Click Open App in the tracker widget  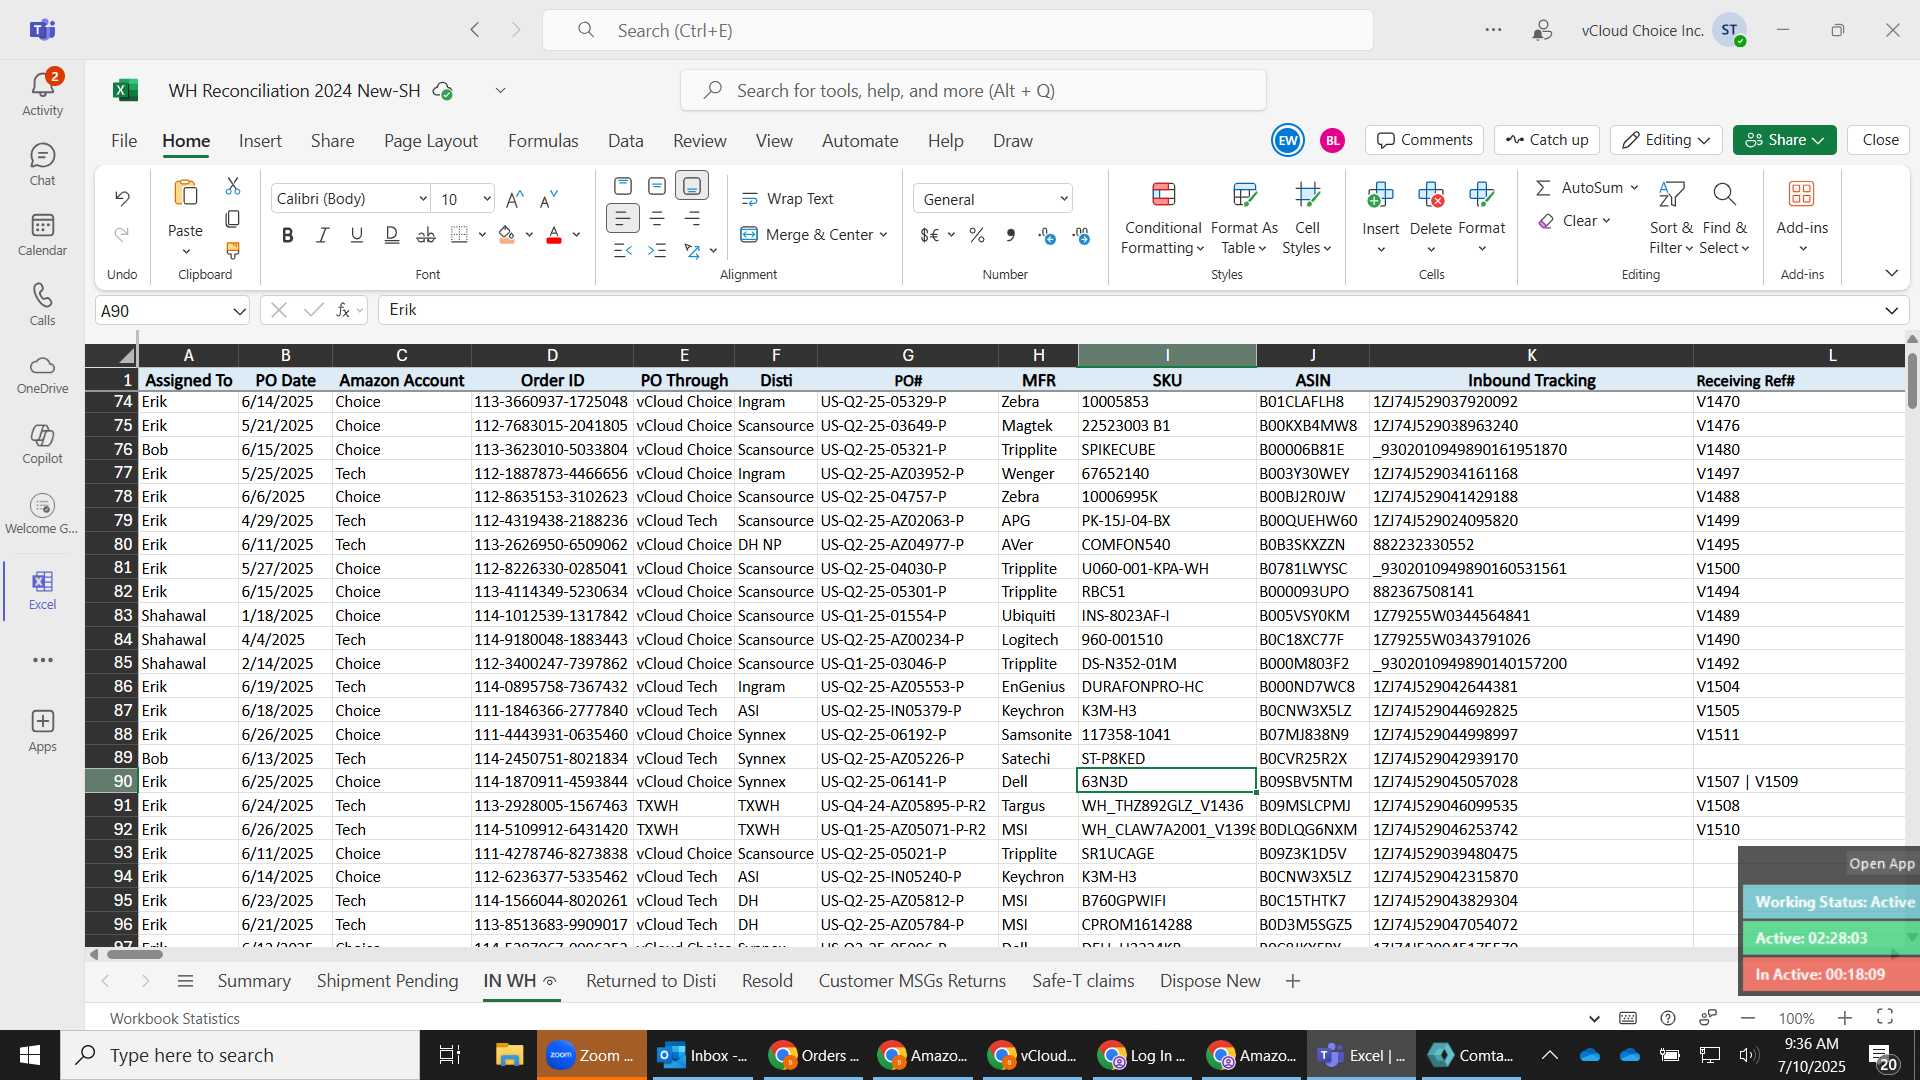(x=1881, y=864)
